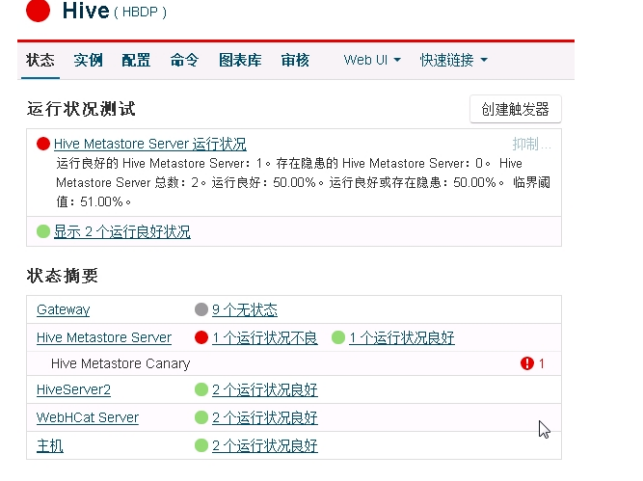Click 主机 row's 2 个运行状况良好 link
Viewport: 643px width, 481px height.
point(265,445)
